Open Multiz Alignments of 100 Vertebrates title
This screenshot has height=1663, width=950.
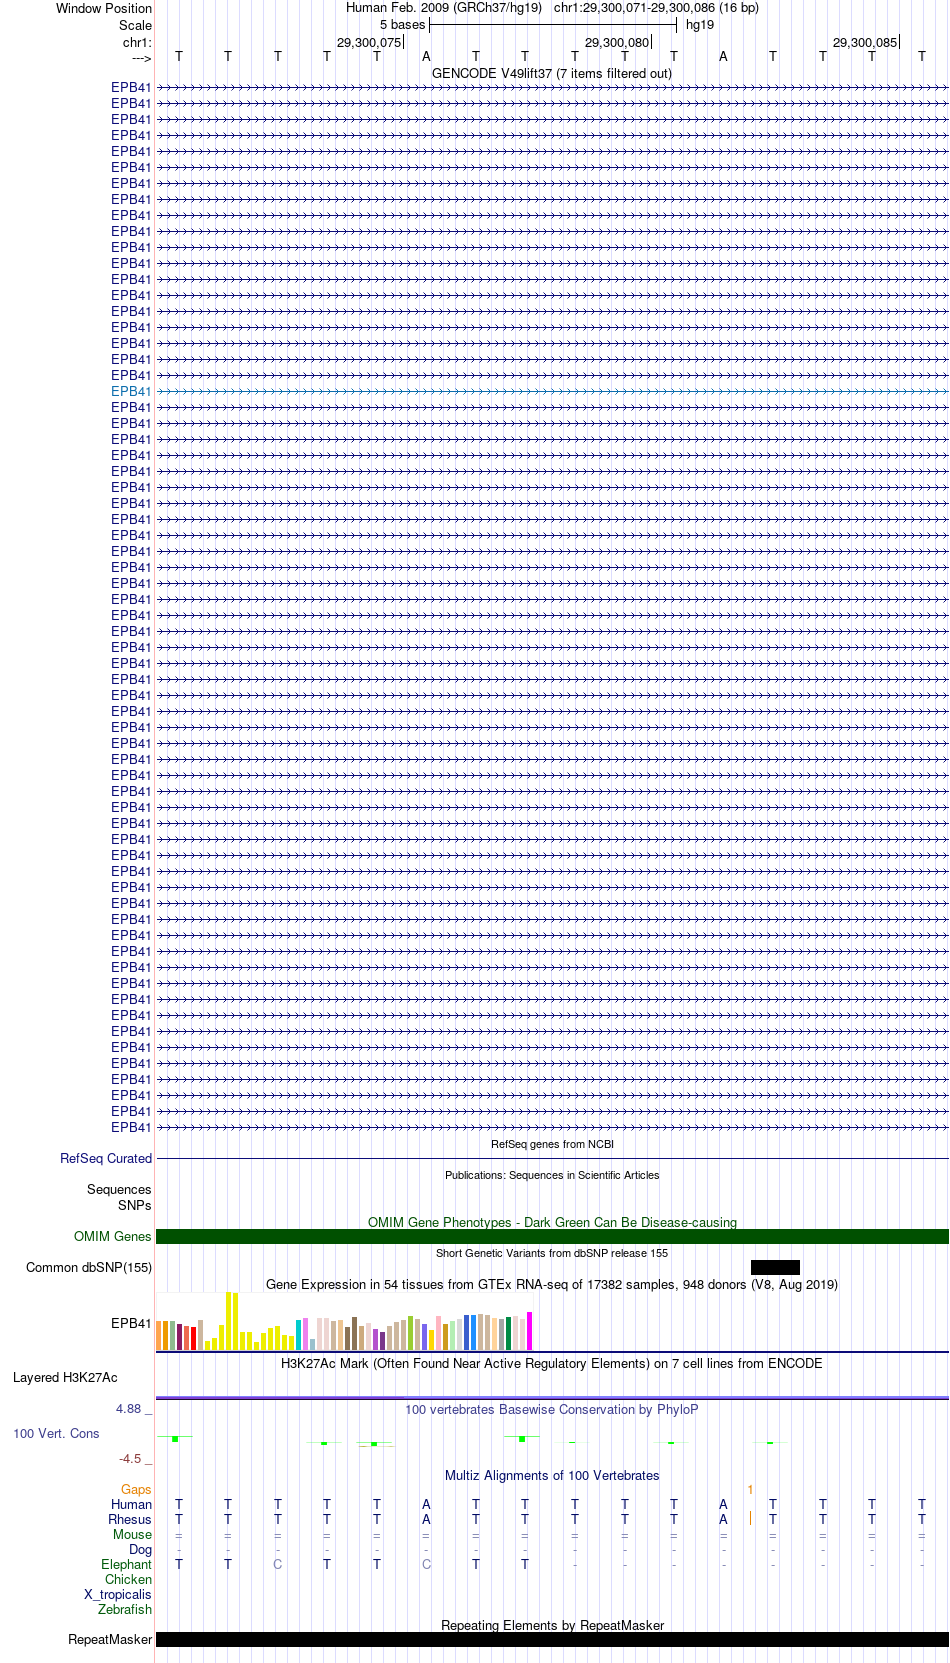[552, 1475]
